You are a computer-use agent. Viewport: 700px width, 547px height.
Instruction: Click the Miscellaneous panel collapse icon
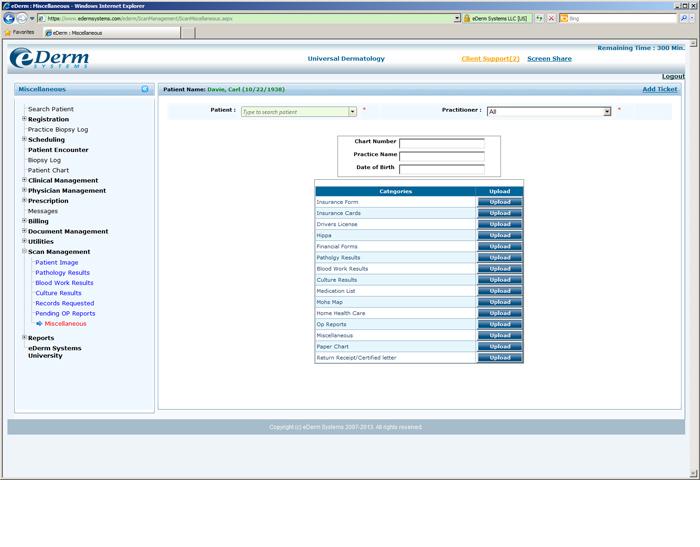[145, 89]
